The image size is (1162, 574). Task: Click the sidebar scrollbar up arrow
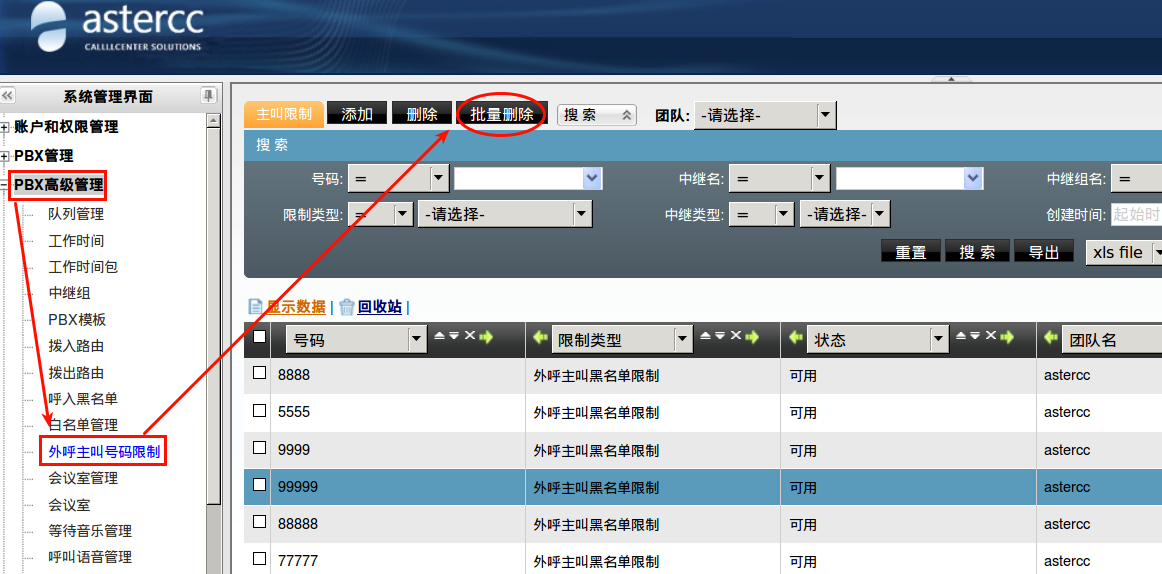pos(213,121)
